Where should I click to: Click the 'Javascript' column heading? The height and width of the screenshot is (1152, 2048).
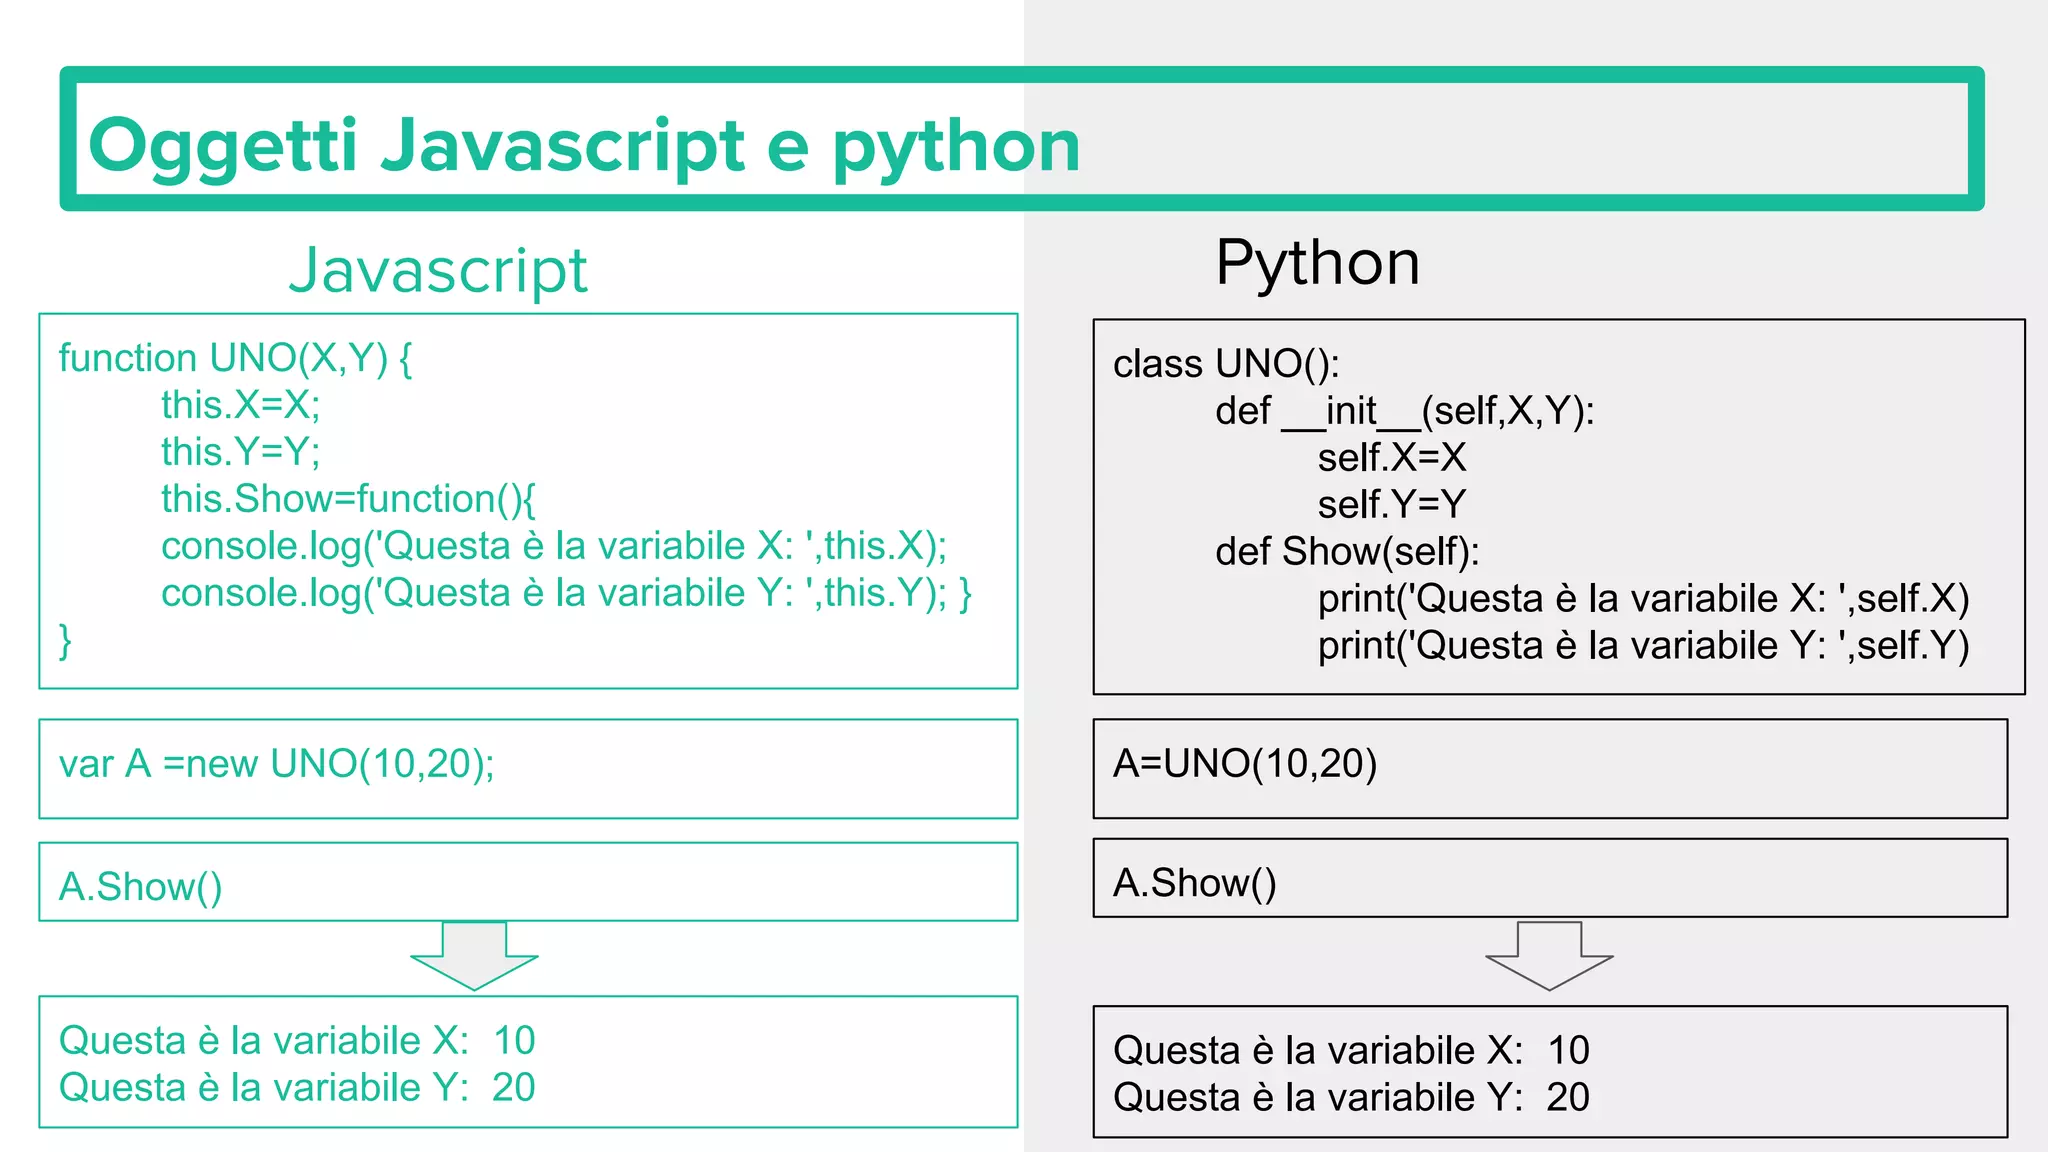coord(438,270)
